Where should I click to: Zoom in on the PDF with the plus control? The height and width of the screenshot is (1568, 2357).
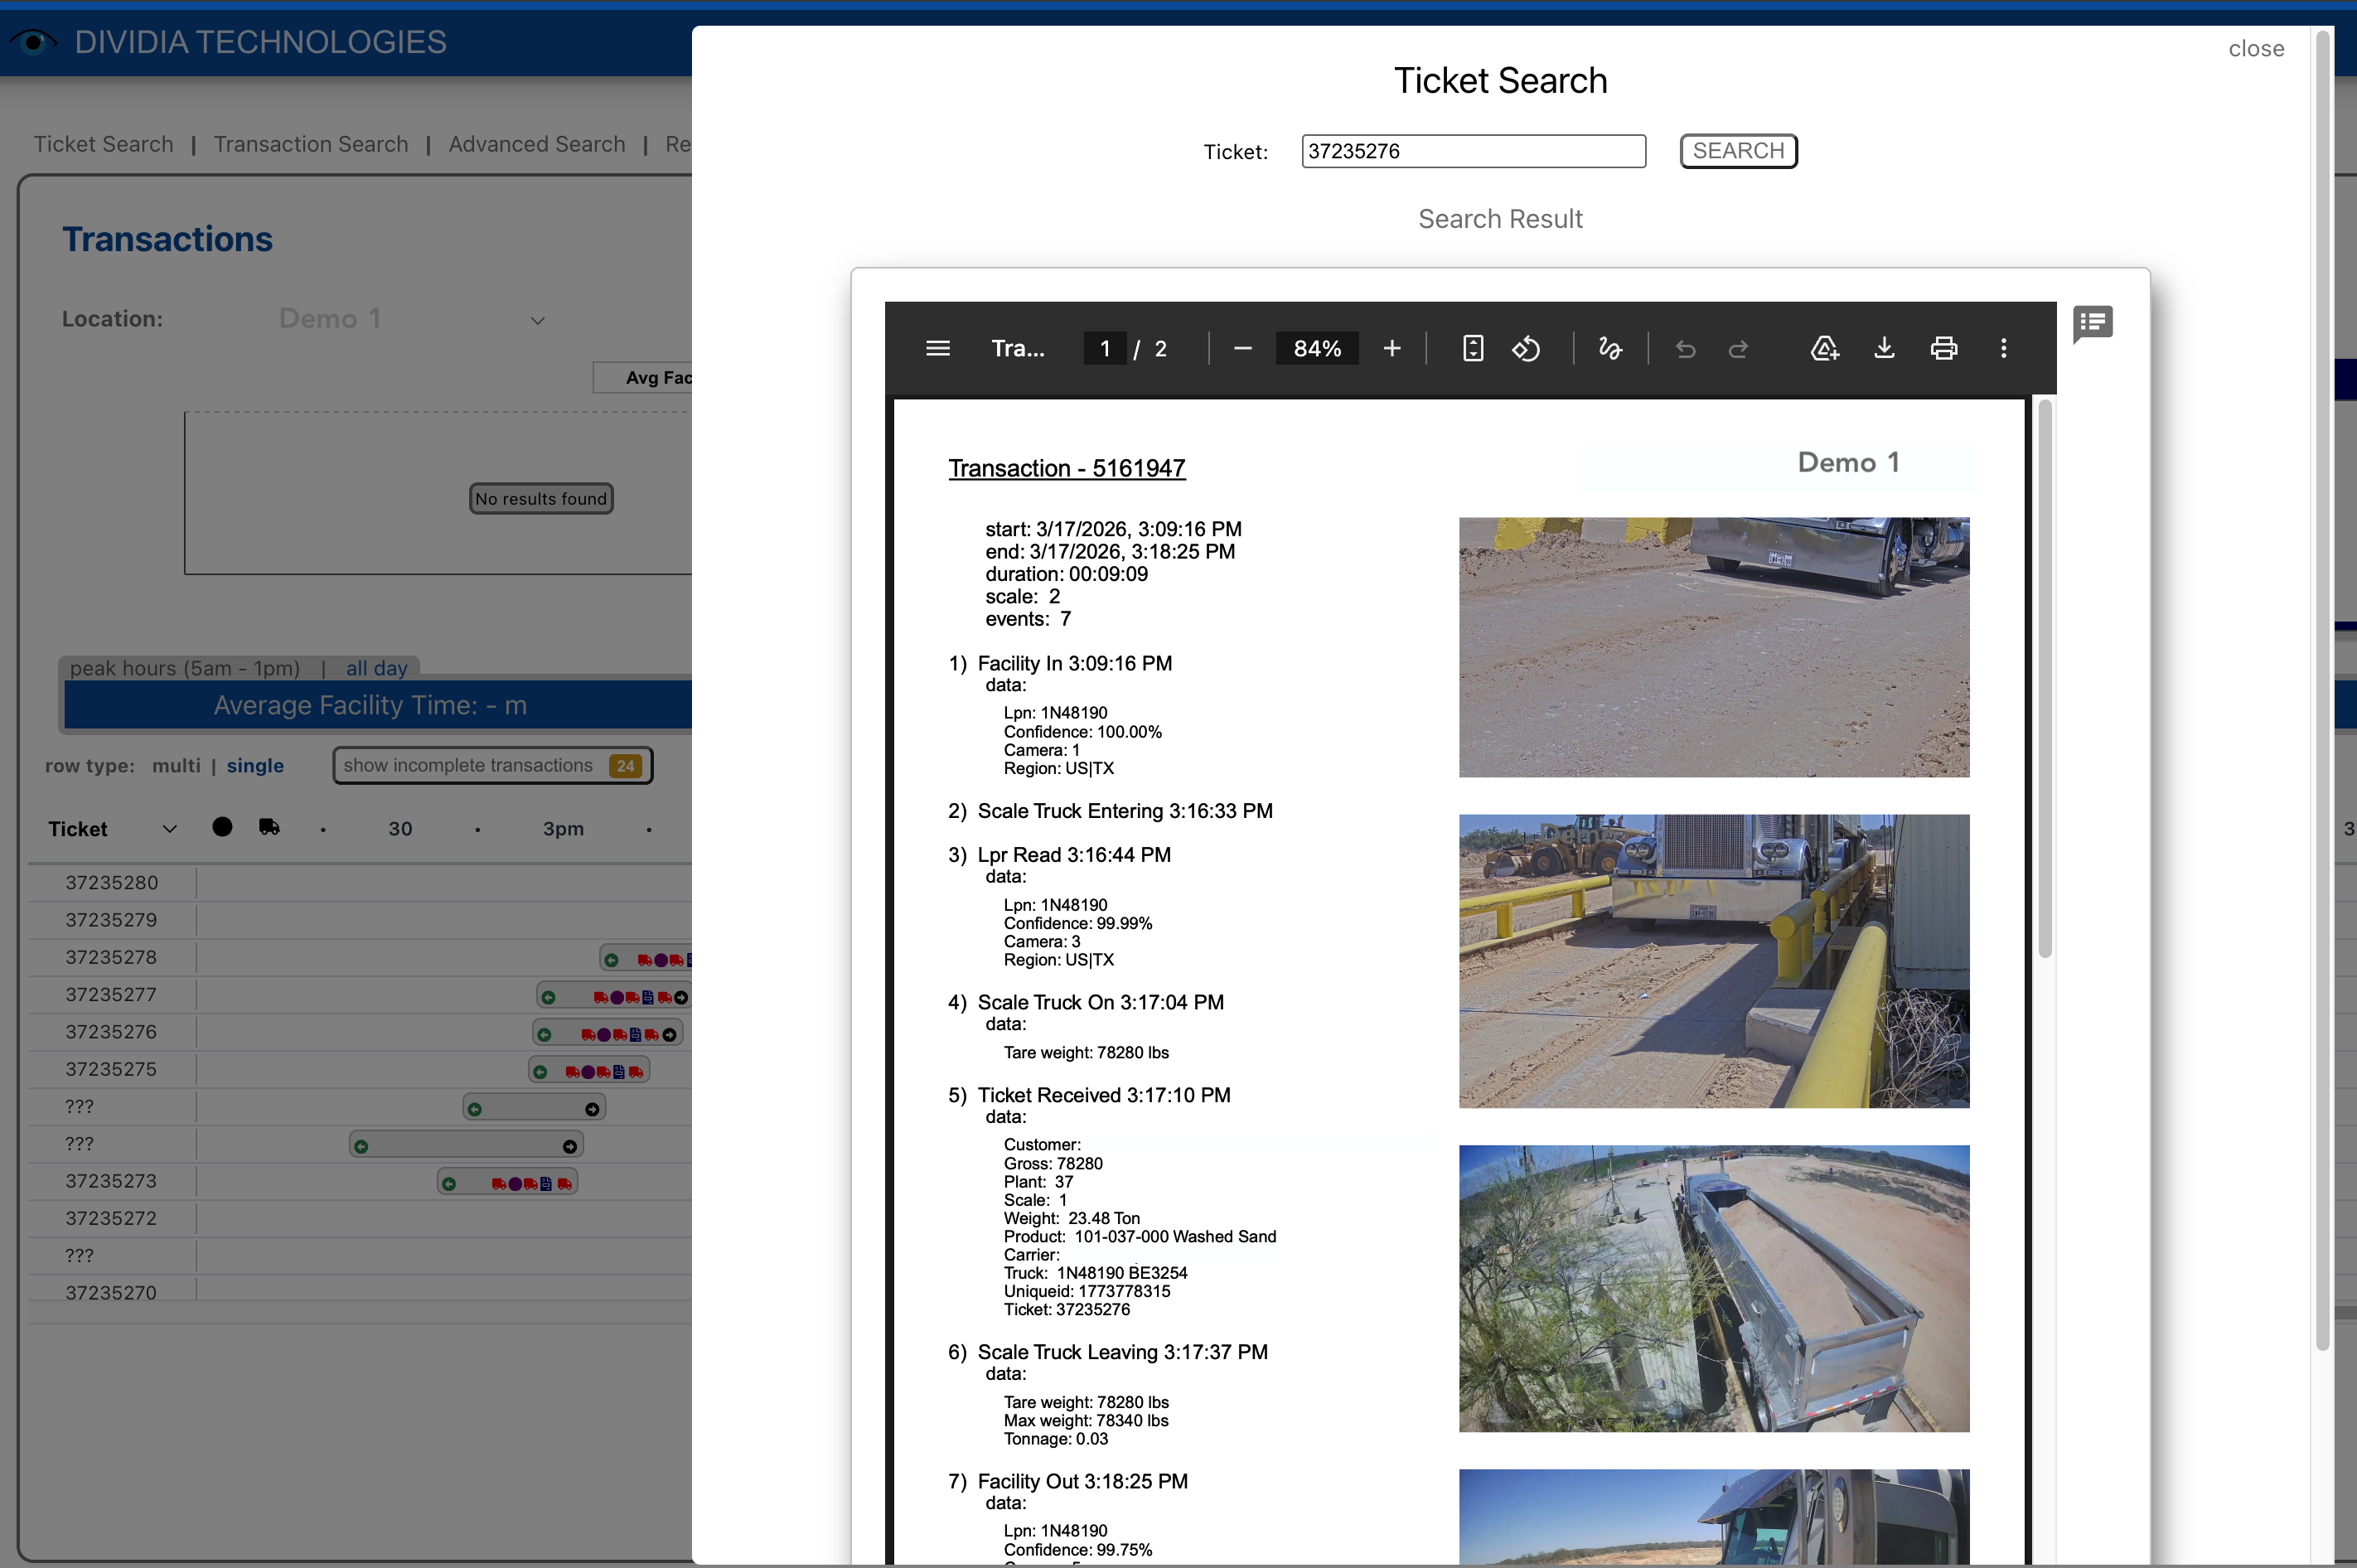click(x=1391, y=348)
